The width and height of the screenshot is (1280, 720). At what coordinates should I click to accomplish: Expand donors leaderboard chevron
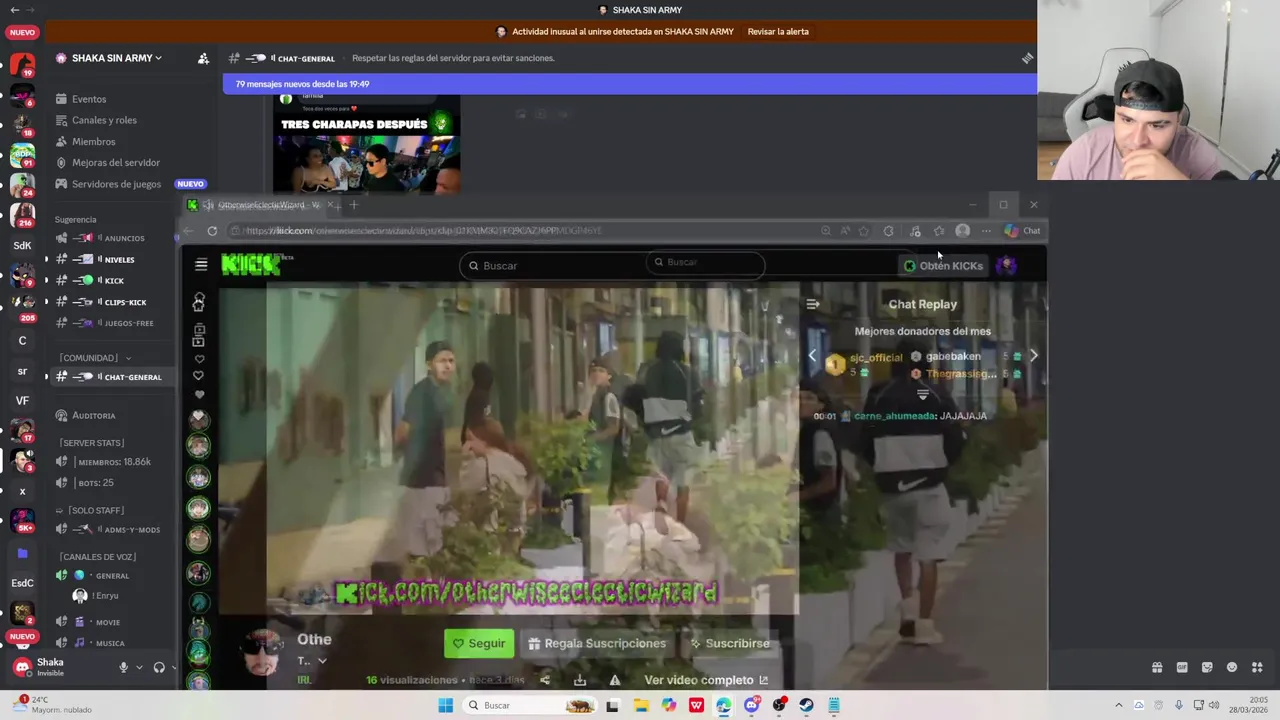[923, 395]
